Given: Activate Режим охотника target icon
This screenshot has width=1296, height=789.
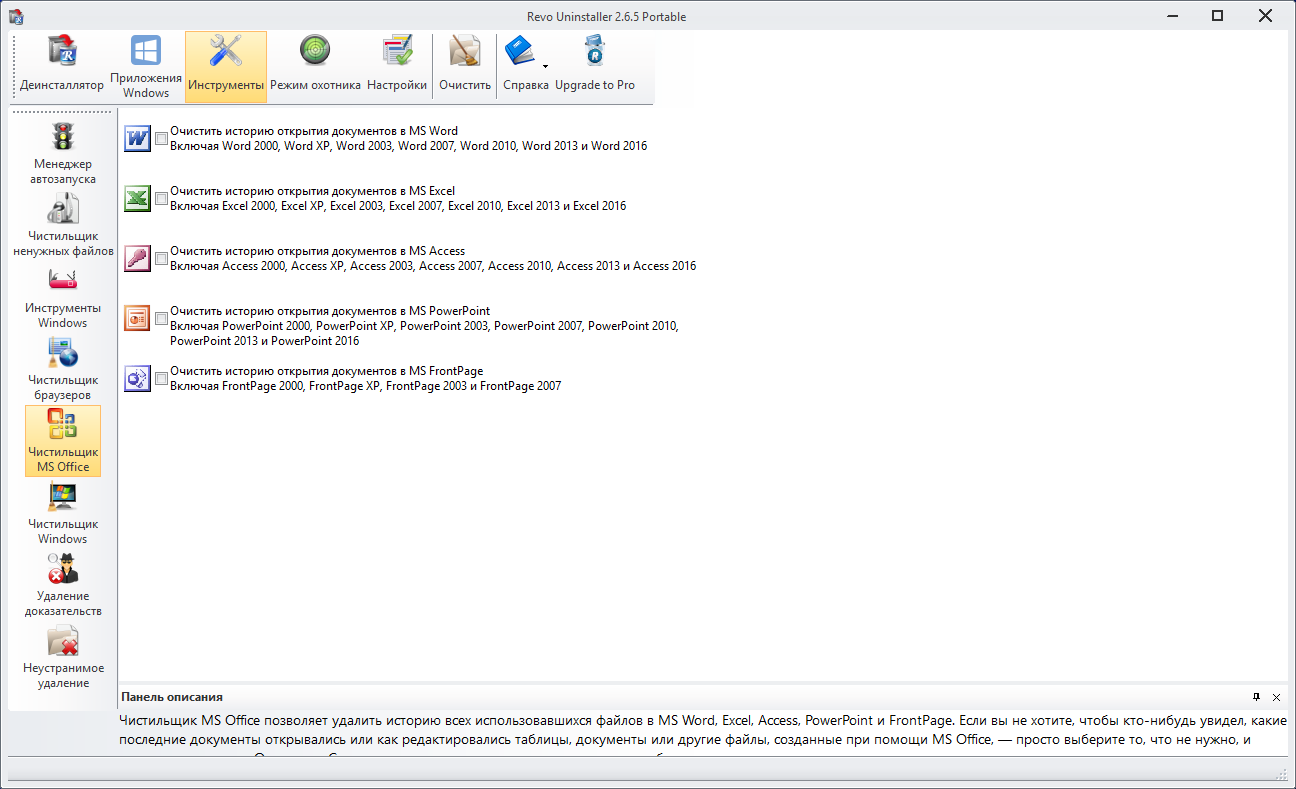Looking at the screenshot, I should 315,66.
